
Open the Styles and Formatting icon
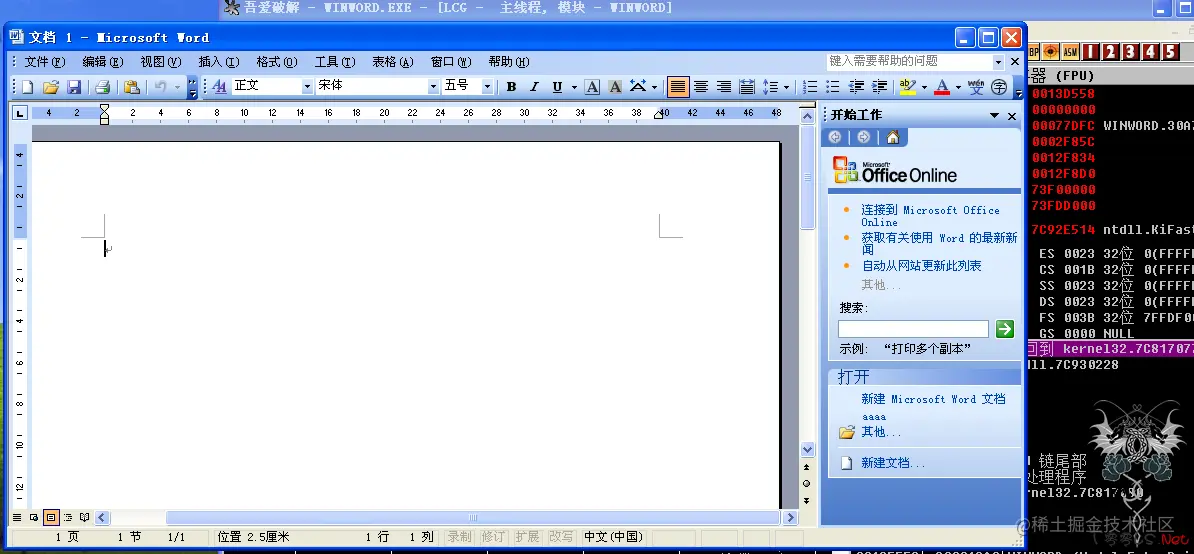pyautogui.click(x=219, y=87)
